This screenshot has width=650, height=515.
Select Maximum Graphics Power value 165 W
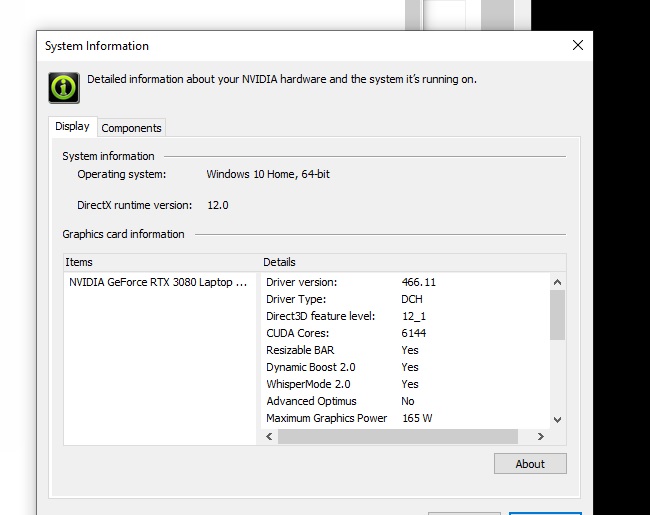pos(417,418)
